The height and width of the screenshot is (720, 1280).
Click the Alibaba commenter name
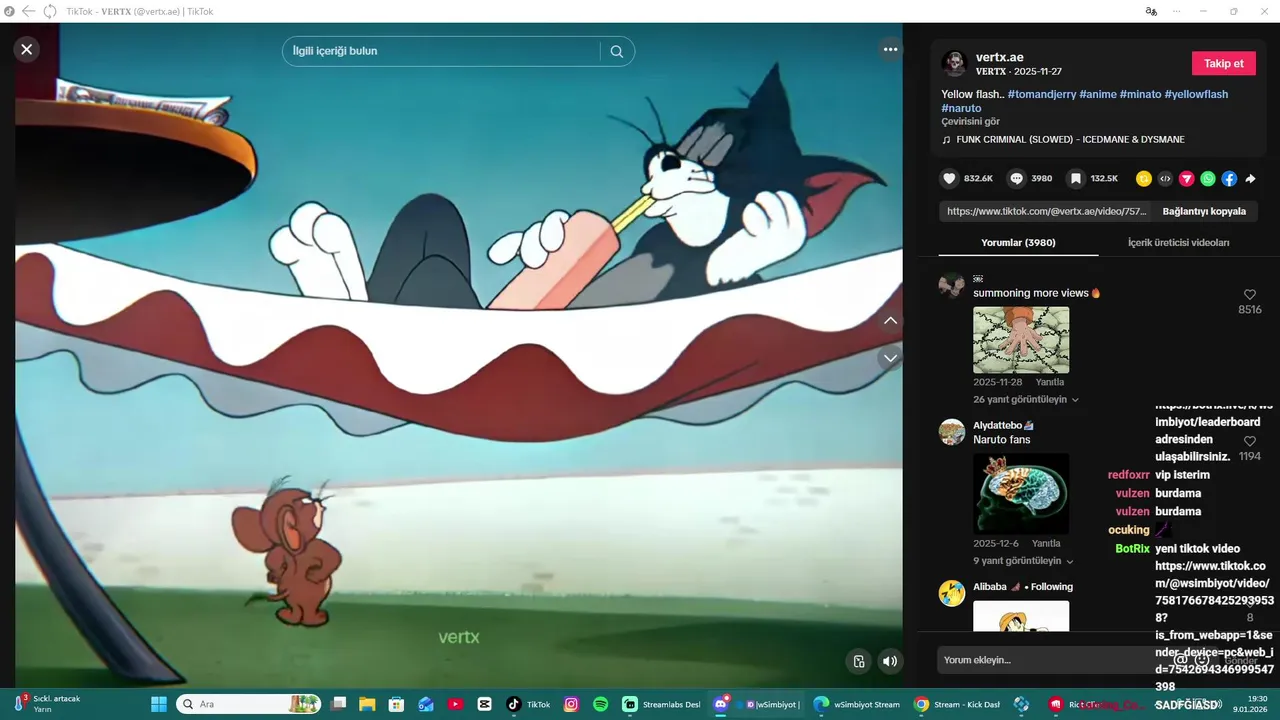[x=990, y=587]
